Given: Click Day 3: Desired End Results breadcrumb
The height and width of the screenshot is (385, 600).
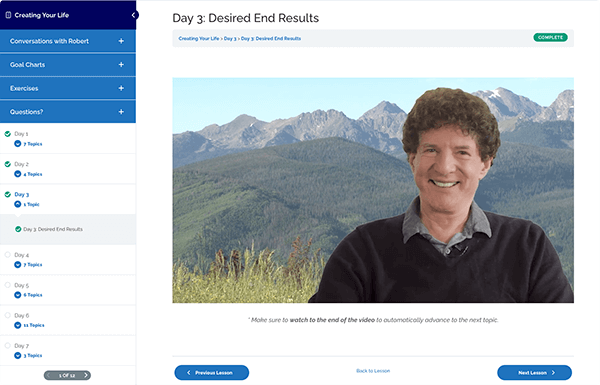Looking at the screenshot, I should pos(271,38).
